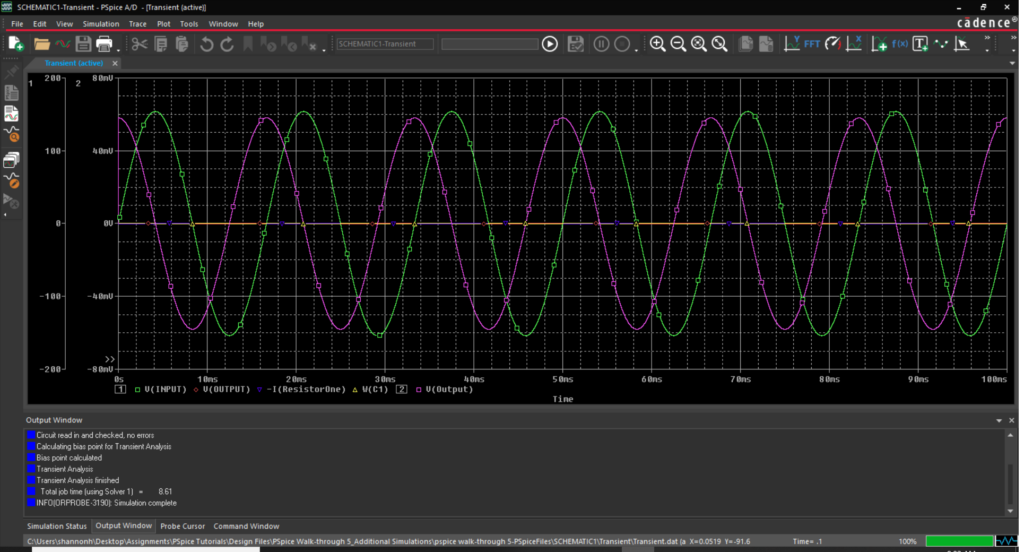Run the simulation with the play button

click(x=550, y=44)
